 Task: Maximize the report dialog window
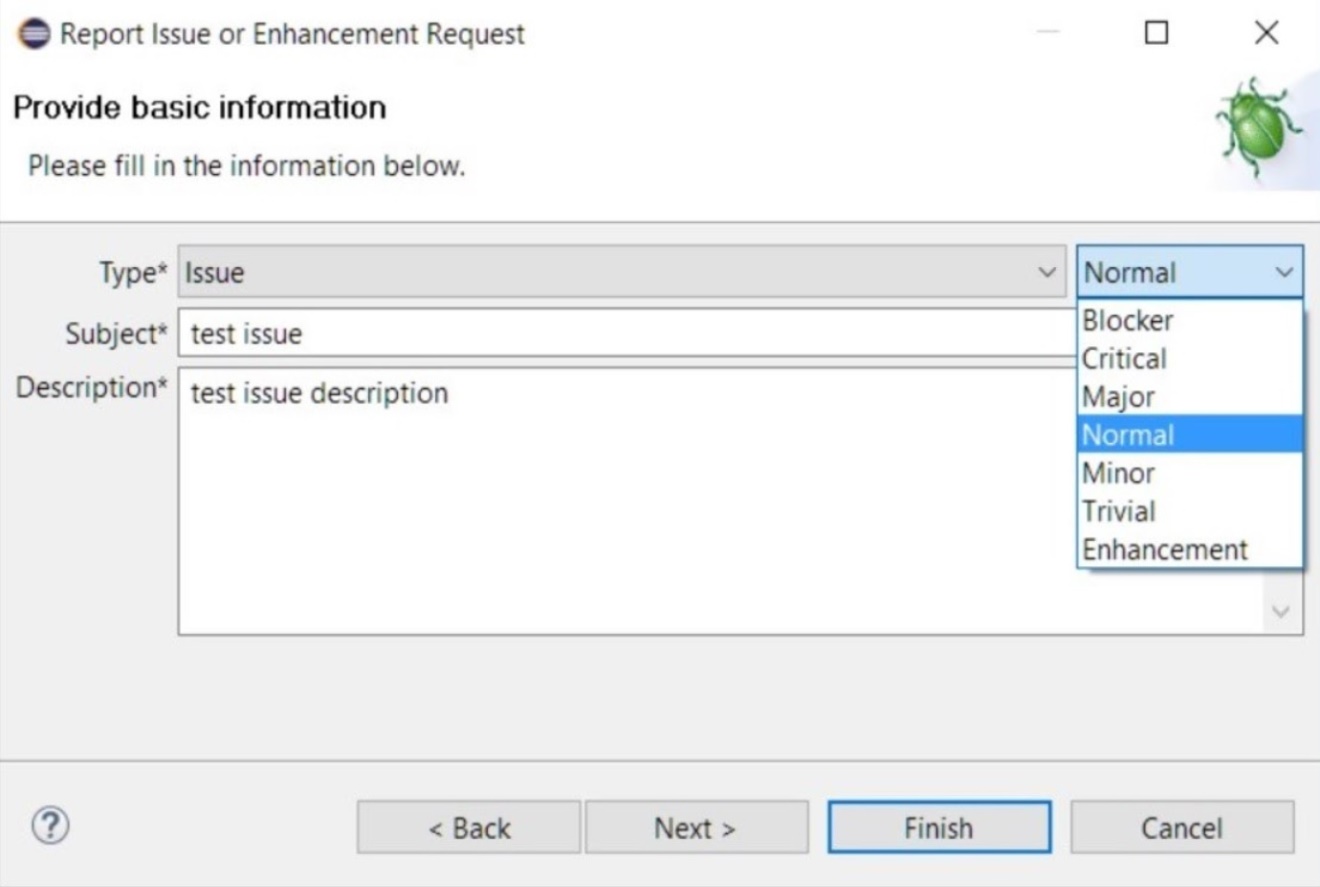coord(1156,33)
